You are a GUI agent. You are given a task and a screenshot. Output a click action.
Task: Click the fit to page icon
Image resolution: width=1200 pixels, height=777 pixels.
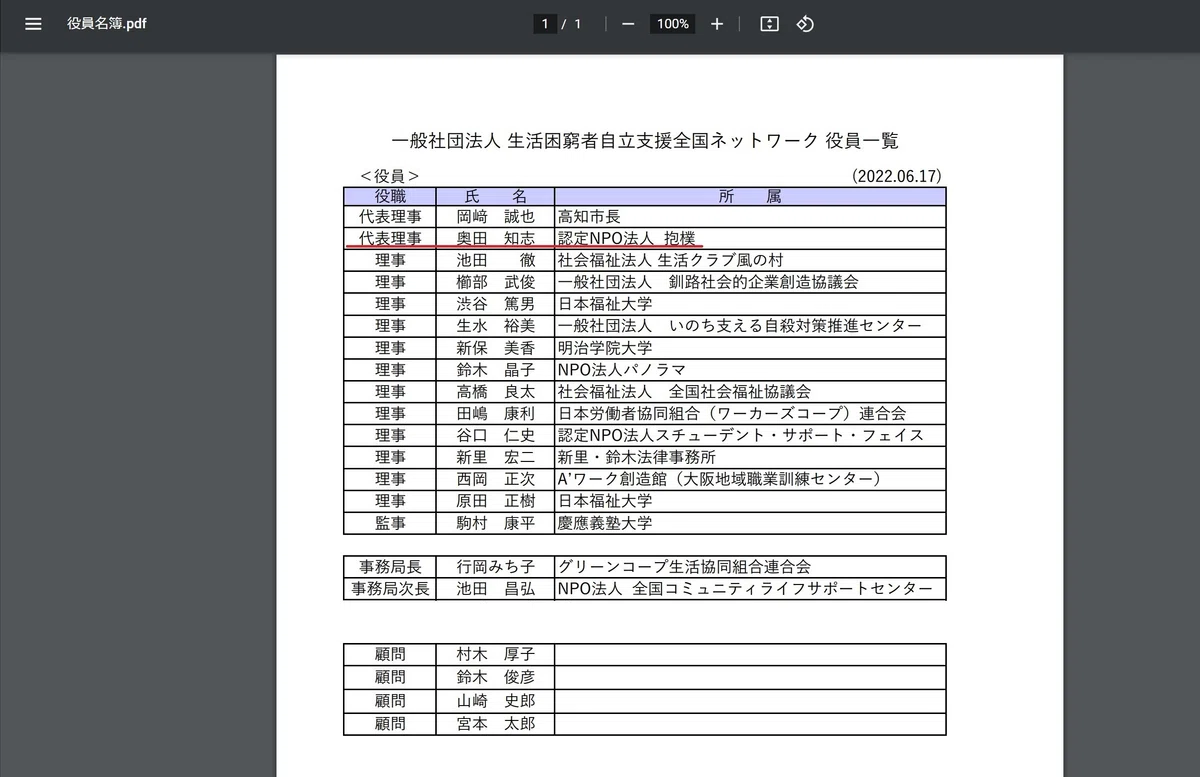pyautogui.click(x=769, y=24)
